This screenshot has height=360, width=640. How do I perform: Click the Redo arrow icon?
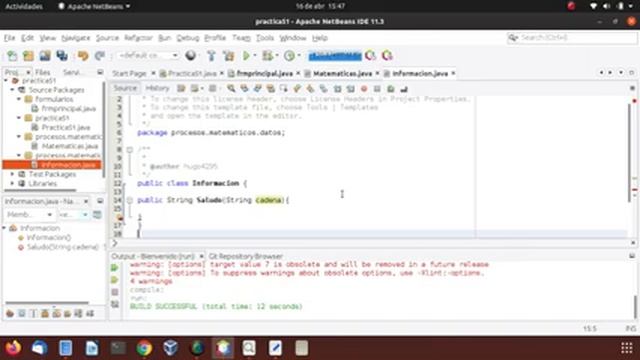click(100, 56)
